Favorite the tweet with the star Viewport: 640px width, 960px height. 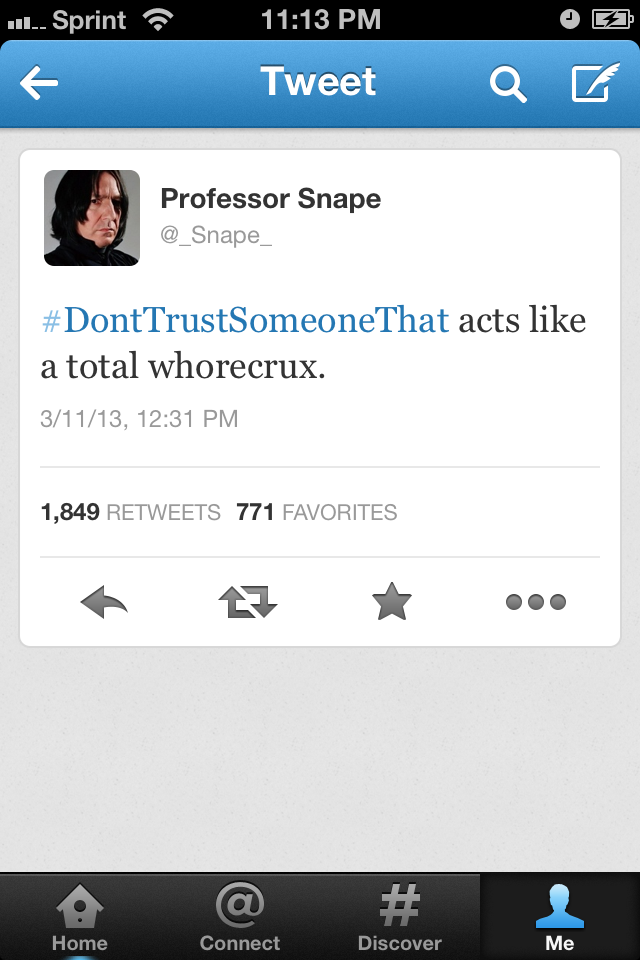click(x=391, y=601)
